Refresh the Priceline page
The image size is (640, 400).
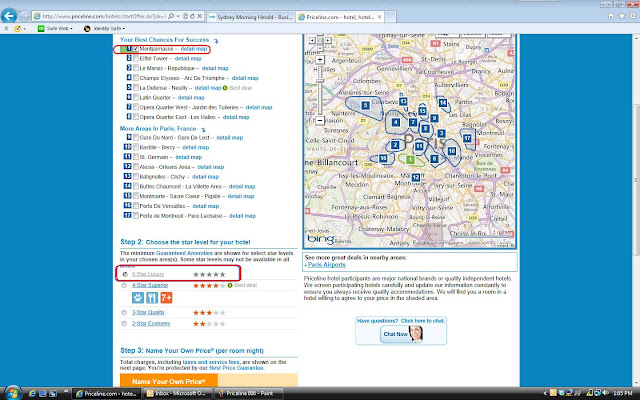[192, 16]
